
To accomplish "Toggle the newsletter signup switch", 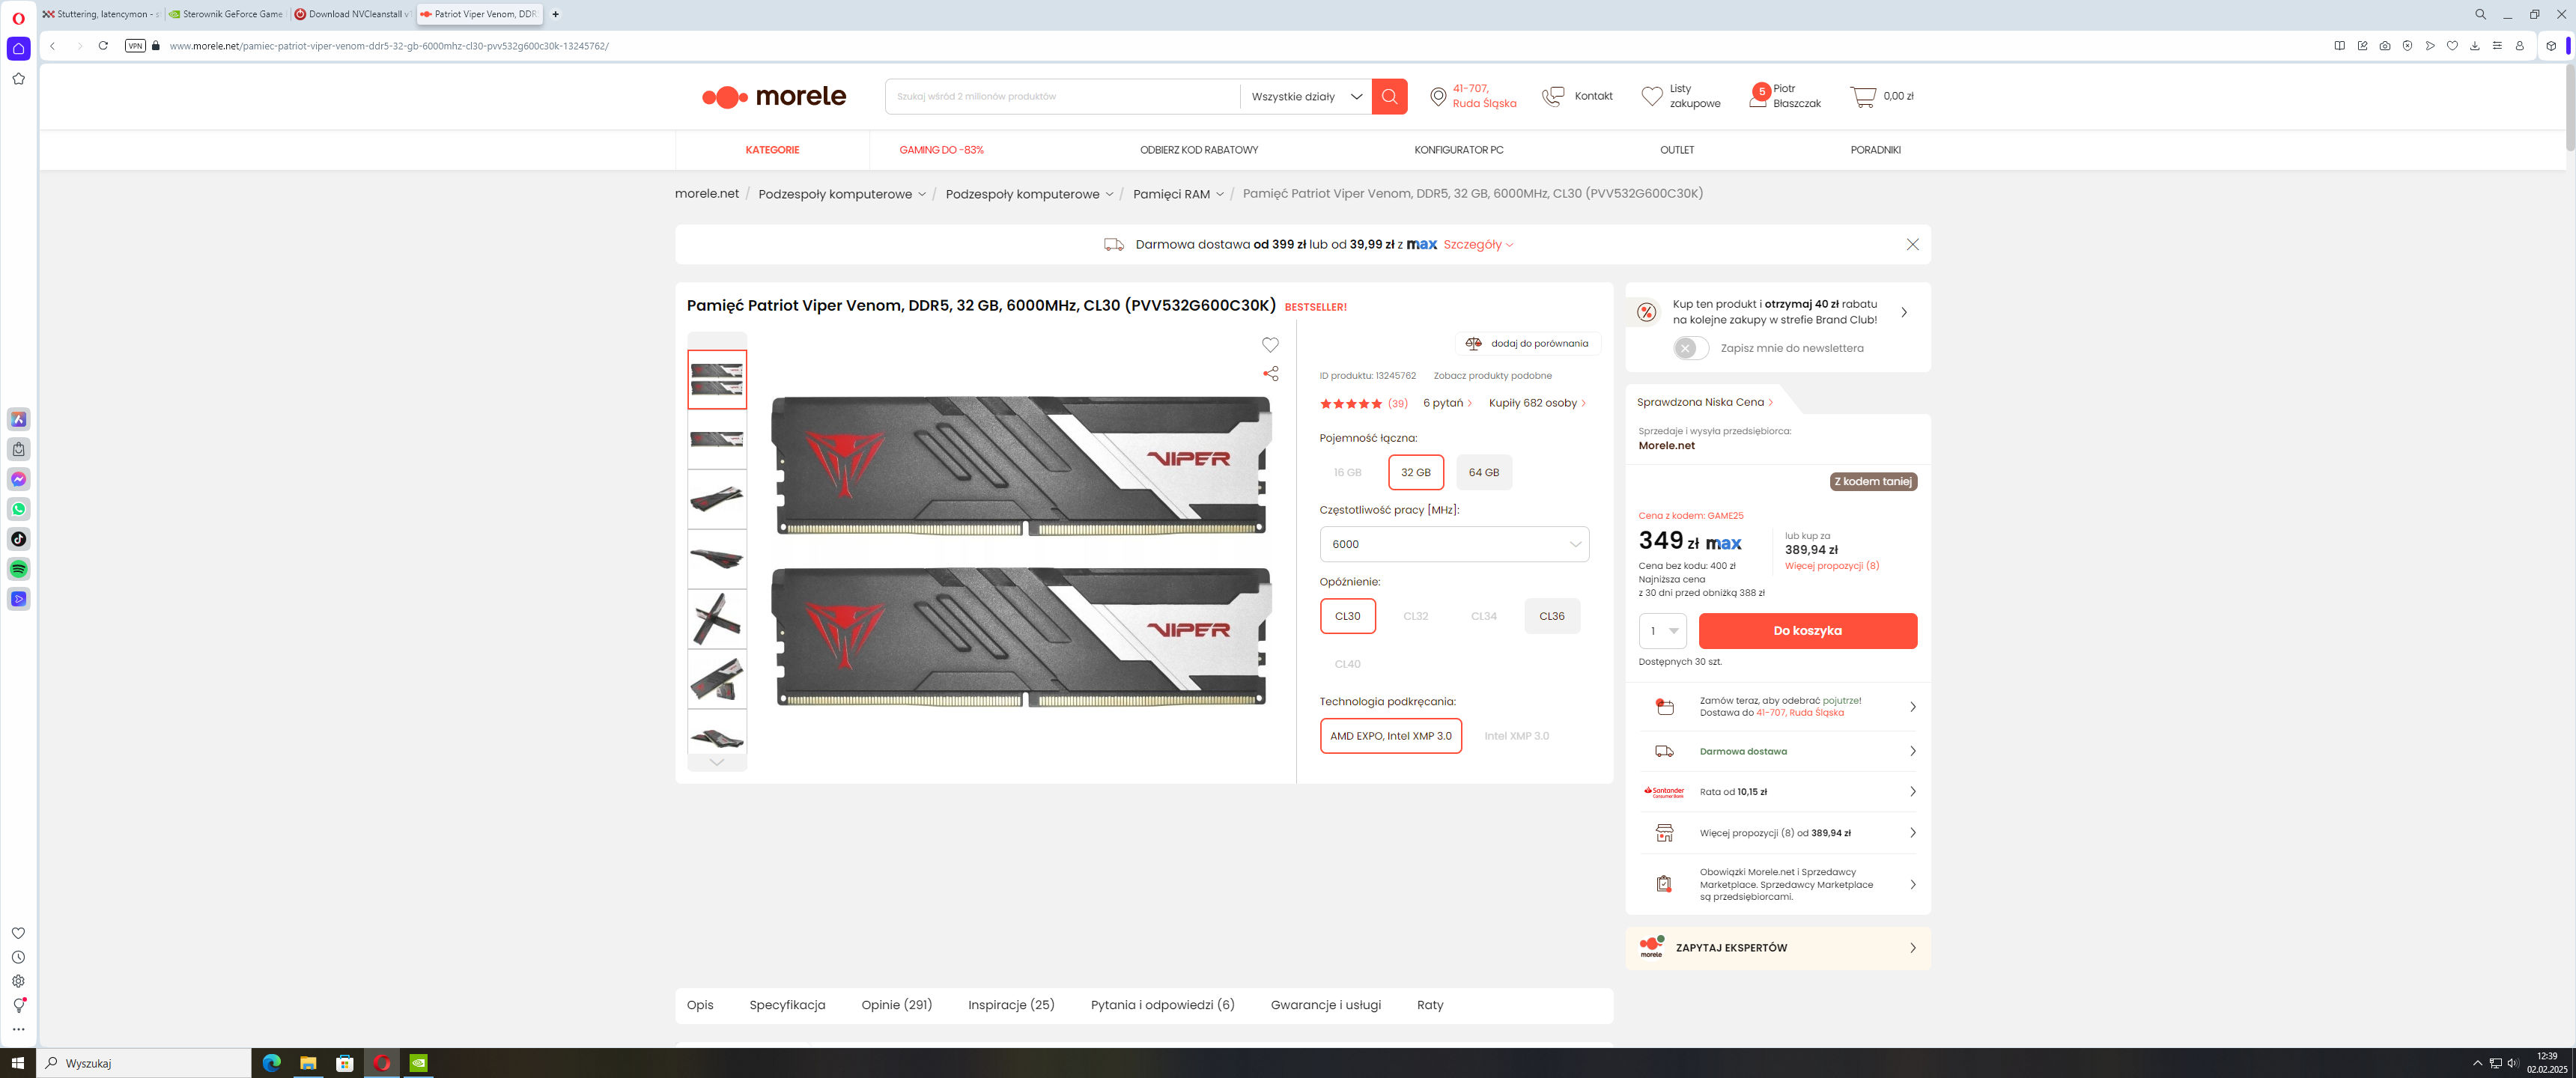I will pyautogui.click(x=1691, y=348).
